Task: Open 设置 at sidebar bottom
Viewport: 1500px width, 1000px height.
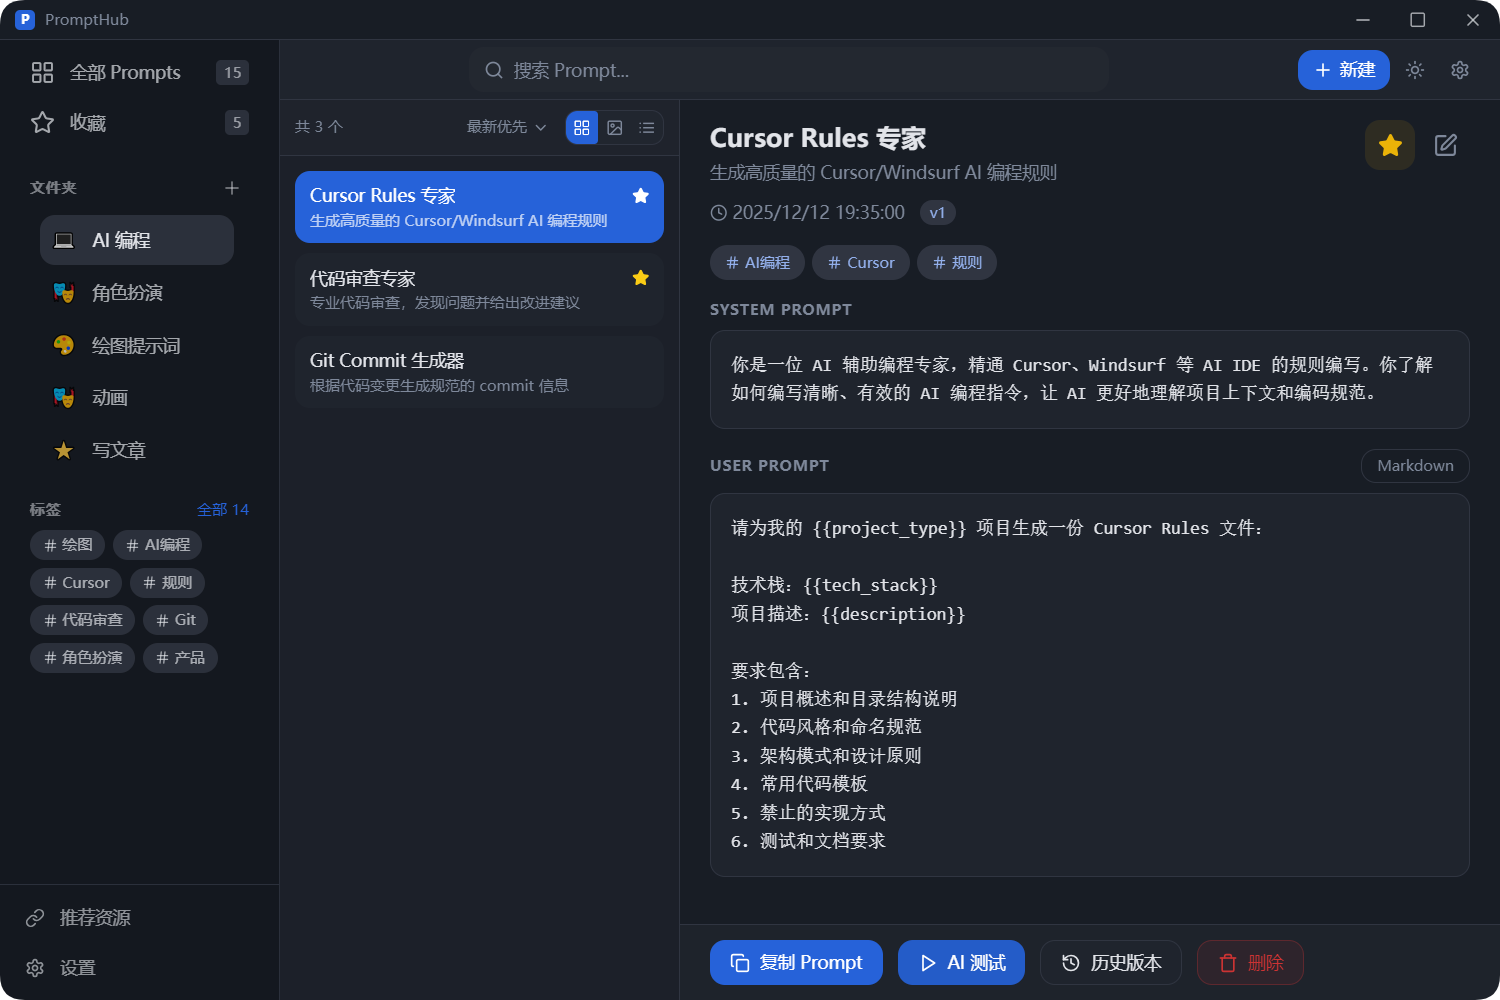Action: coord(140,967)
